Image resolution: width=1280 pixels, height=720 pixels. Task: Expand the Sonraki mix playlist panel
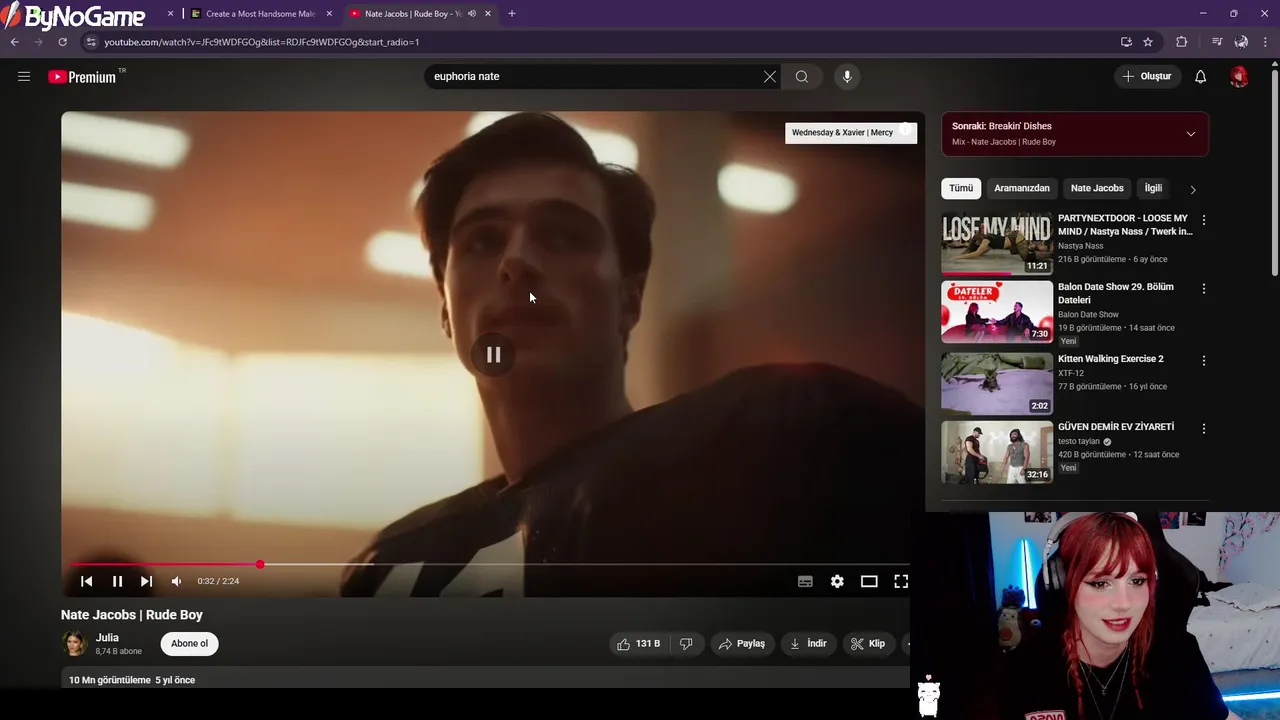tap(1190, 134)
